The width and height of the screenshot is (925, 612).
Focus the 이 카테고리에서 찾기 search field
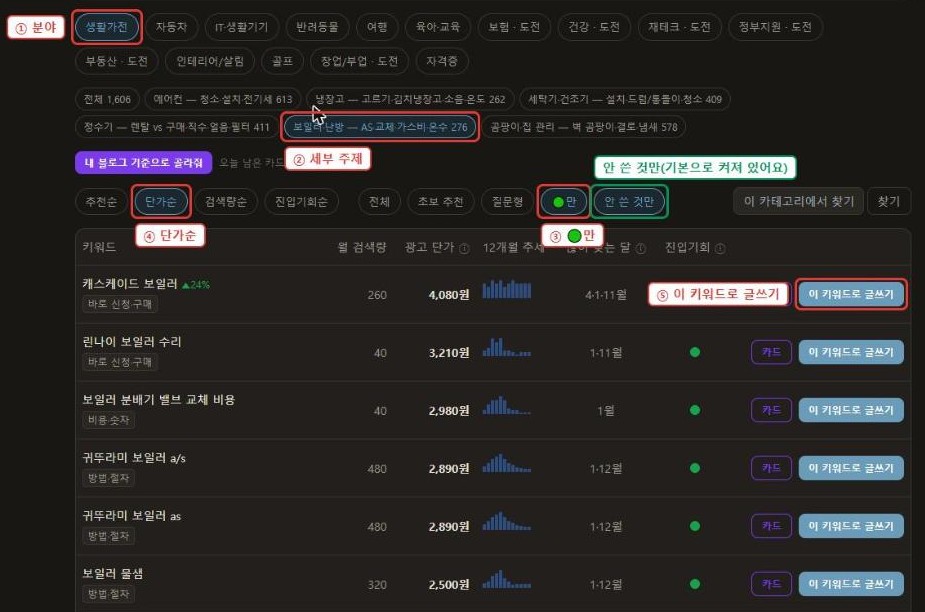coord(799,202)
